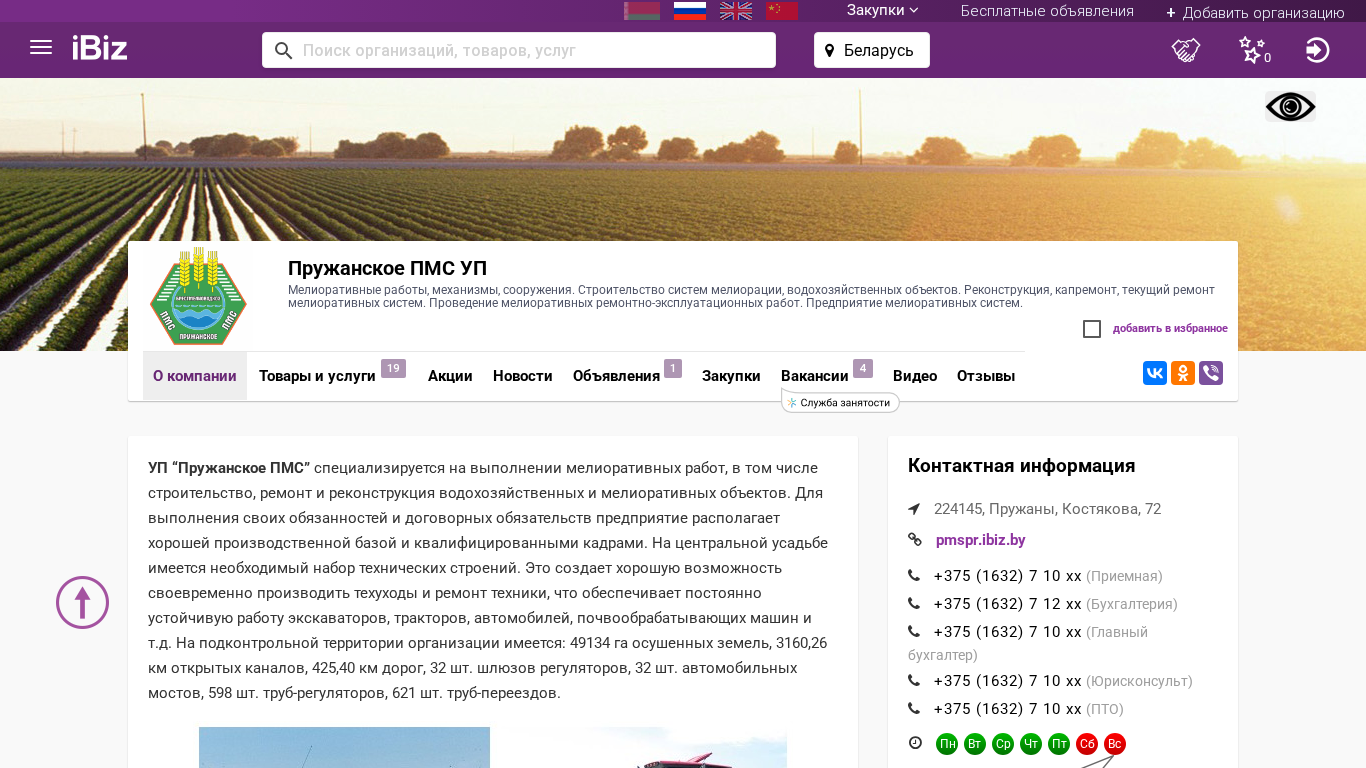The image size is (1366, 768).
Task: Click the Saturday (Сб) schedule circle
Action: click(1087, 744)
